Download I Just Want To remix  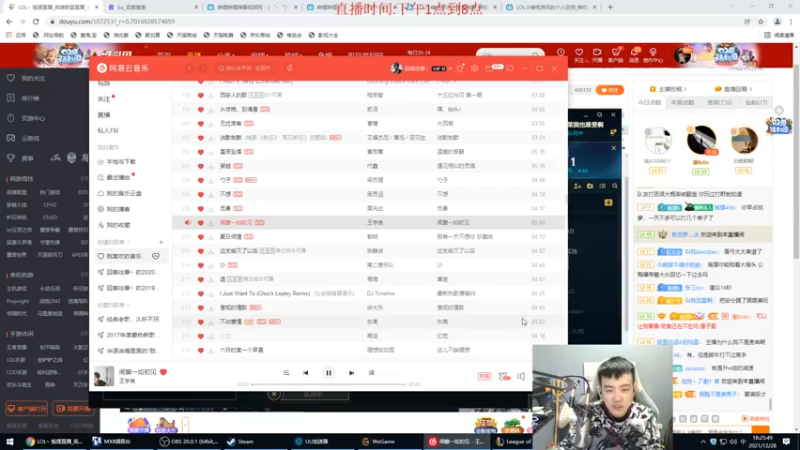[211, 293]
